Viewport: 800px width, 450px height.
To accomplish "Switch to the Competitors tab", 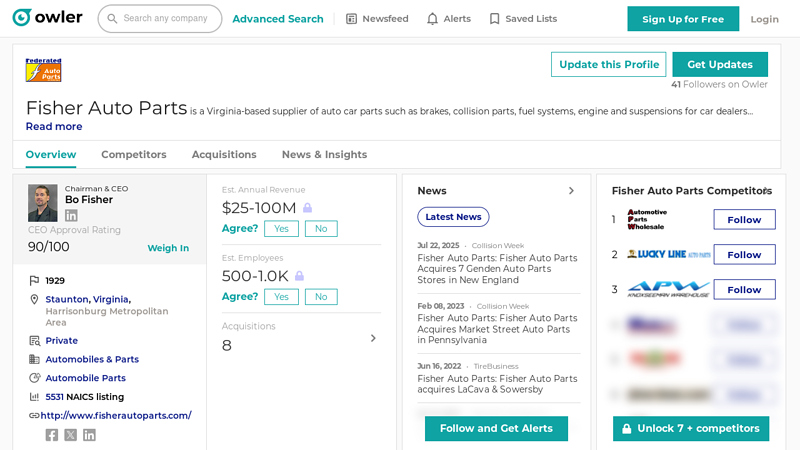I will tap(134, 155).
